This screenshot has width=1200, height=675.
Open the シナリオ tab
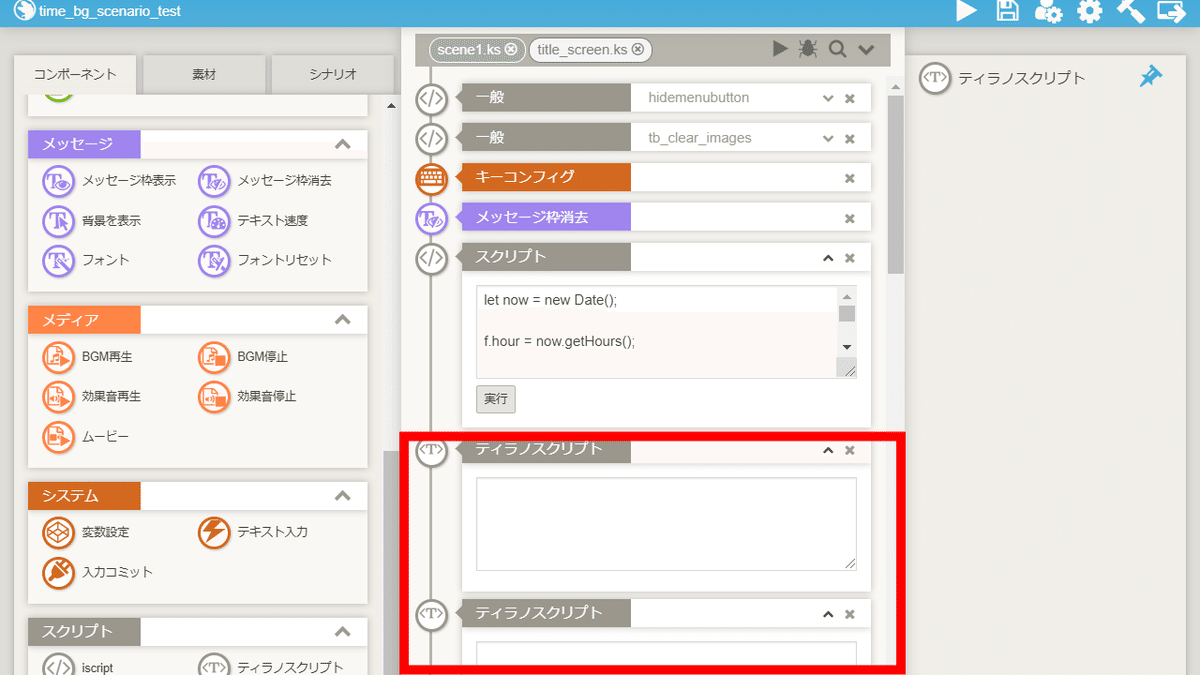331,74
